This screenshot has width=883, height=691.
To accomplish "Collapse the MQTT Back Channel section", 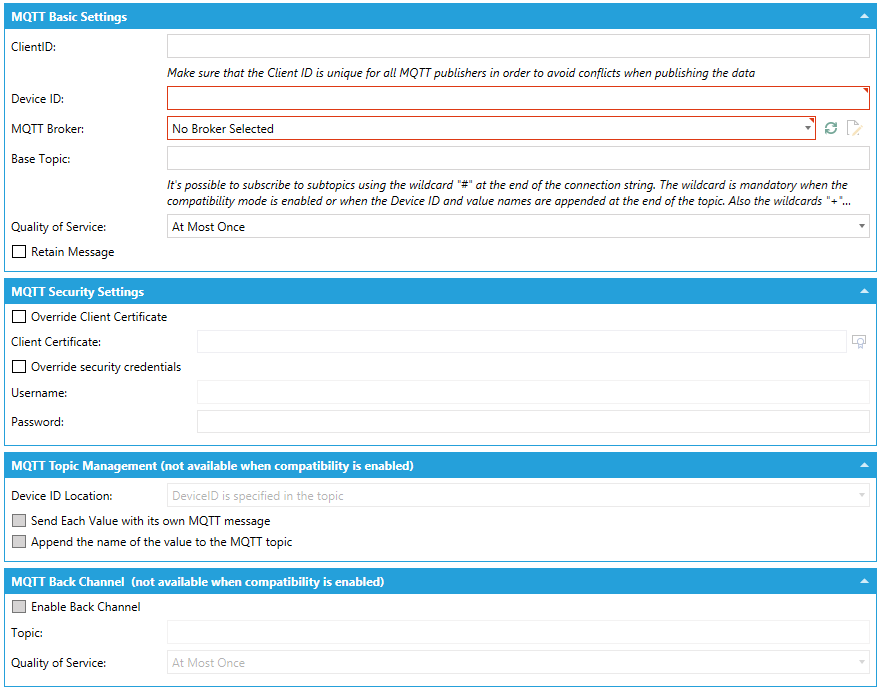I will [863, 582].
